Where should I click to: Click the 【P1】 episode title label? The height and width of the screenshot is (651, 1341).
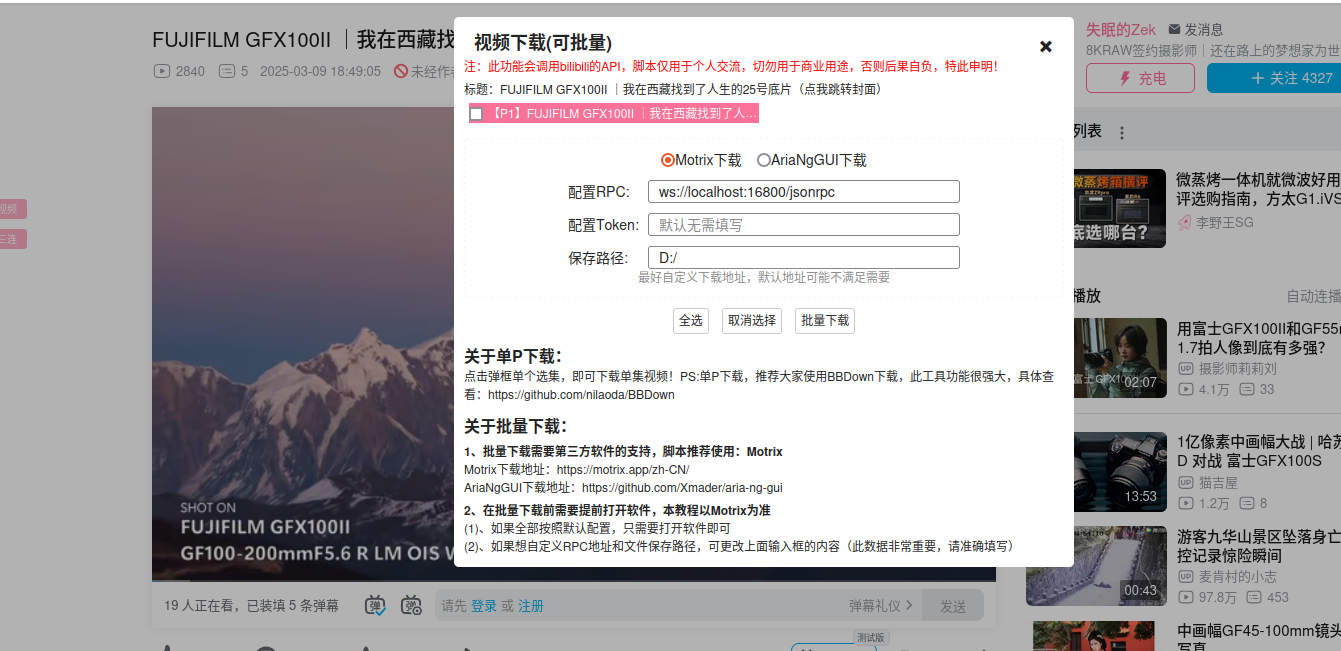[622, 114]
